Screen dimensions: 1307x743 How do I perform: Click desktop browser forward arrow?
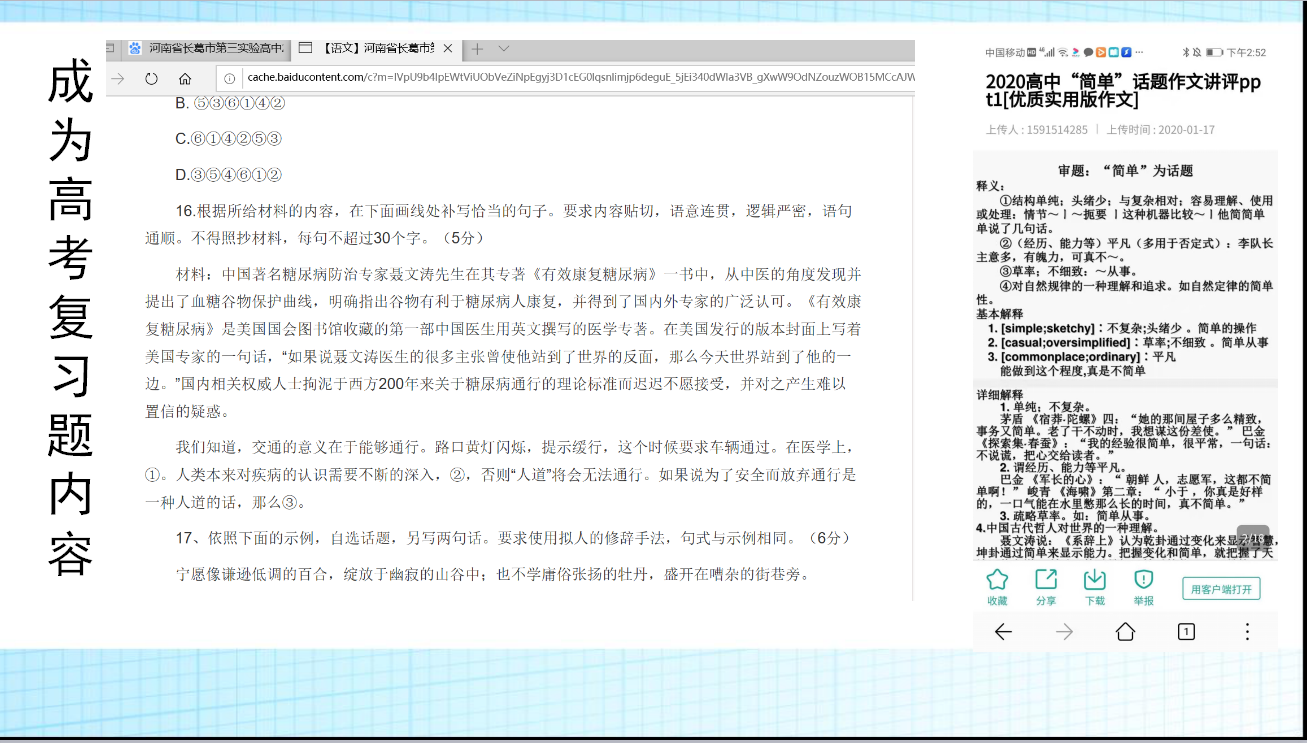click(118, 78)
